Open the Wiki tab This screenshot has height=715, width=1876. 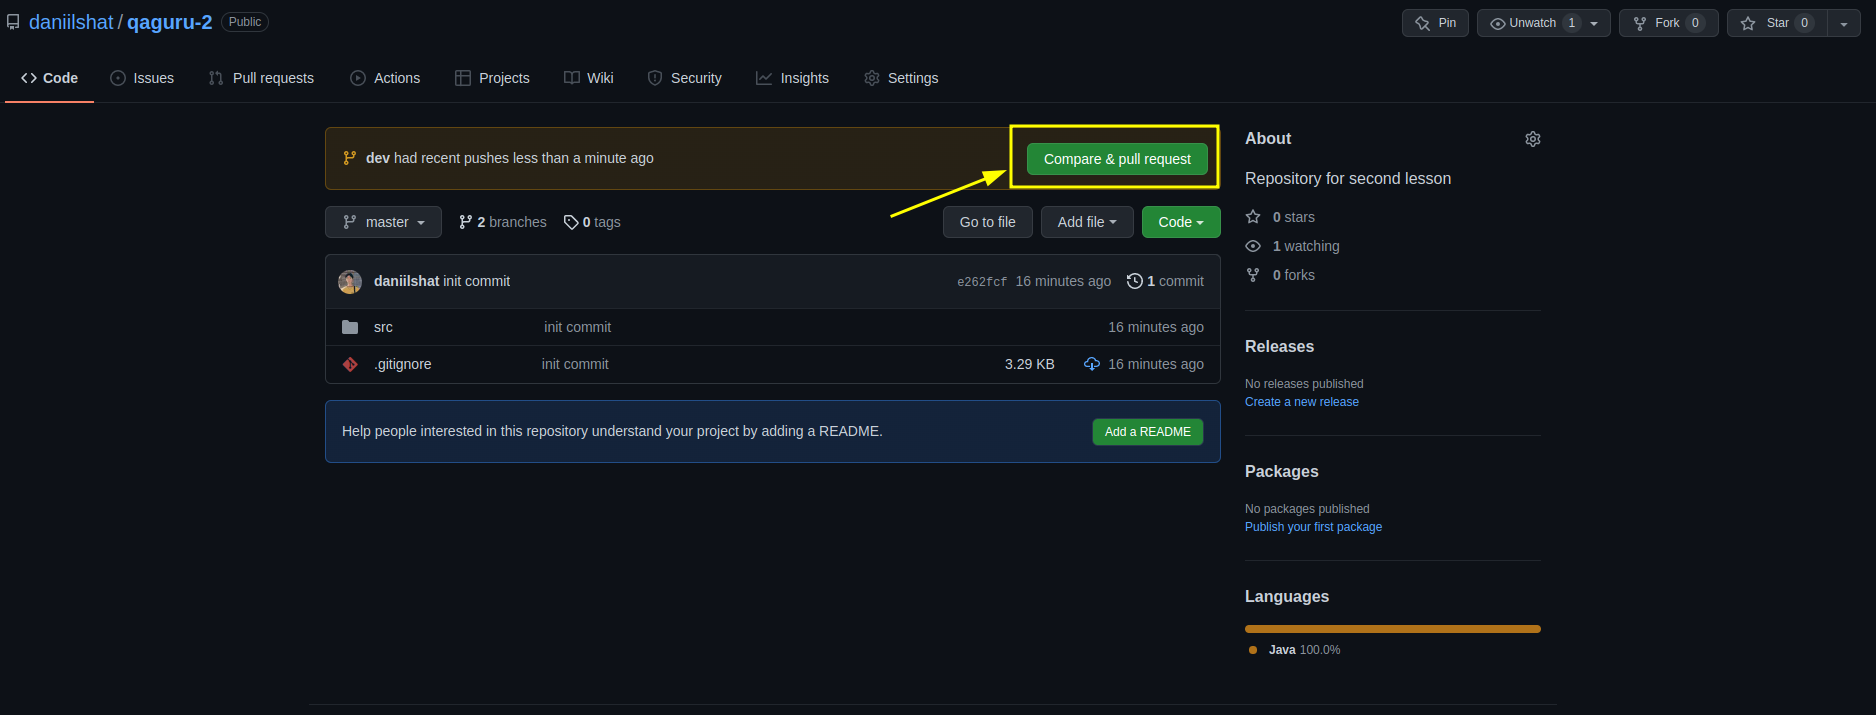tap(589, 78)
